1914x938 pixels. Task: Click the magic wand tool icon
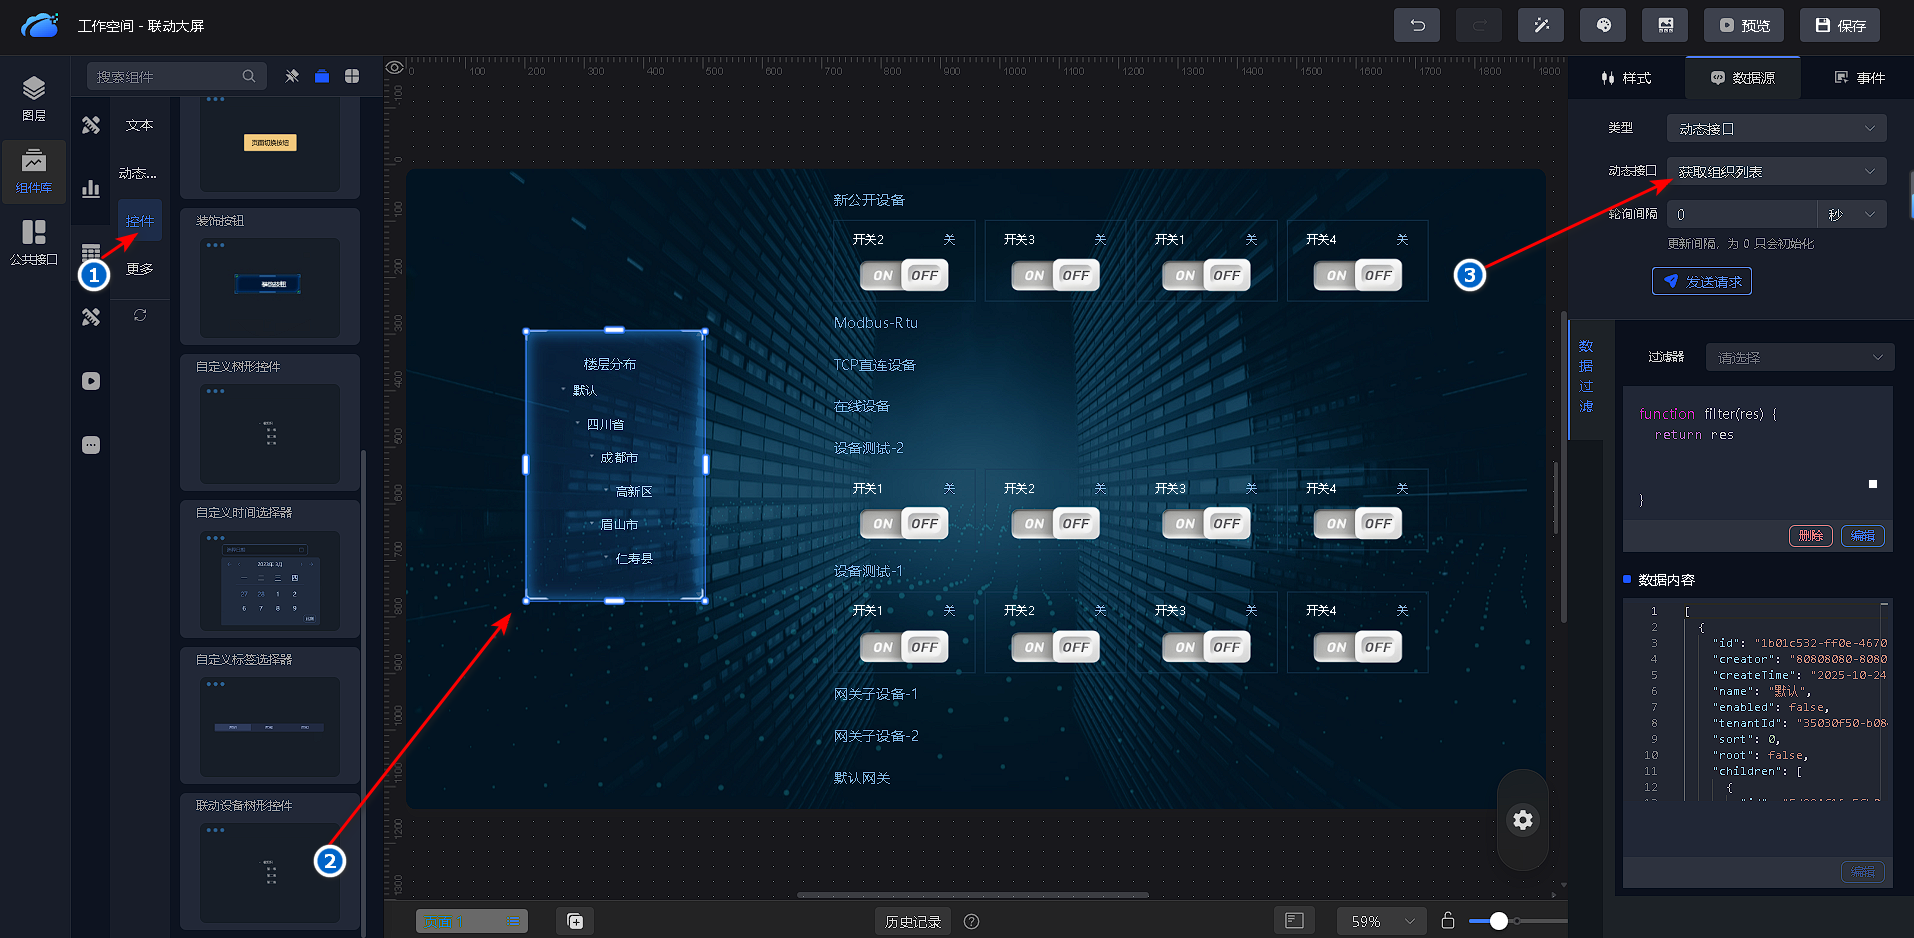pyautogui.click(x=1541, y=25)
